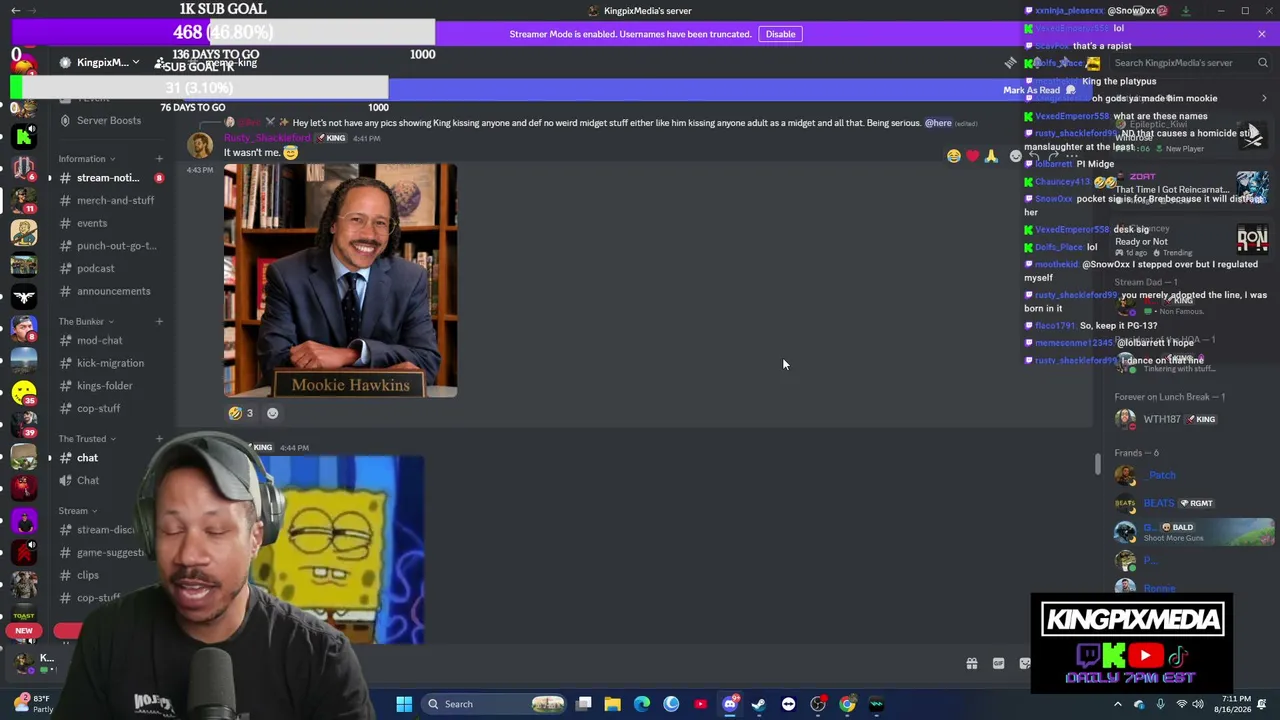This screenshot has height=720, width=1280.
Task: Collapse the Information category
Action: pyautogui.click(x=86, y=159)
